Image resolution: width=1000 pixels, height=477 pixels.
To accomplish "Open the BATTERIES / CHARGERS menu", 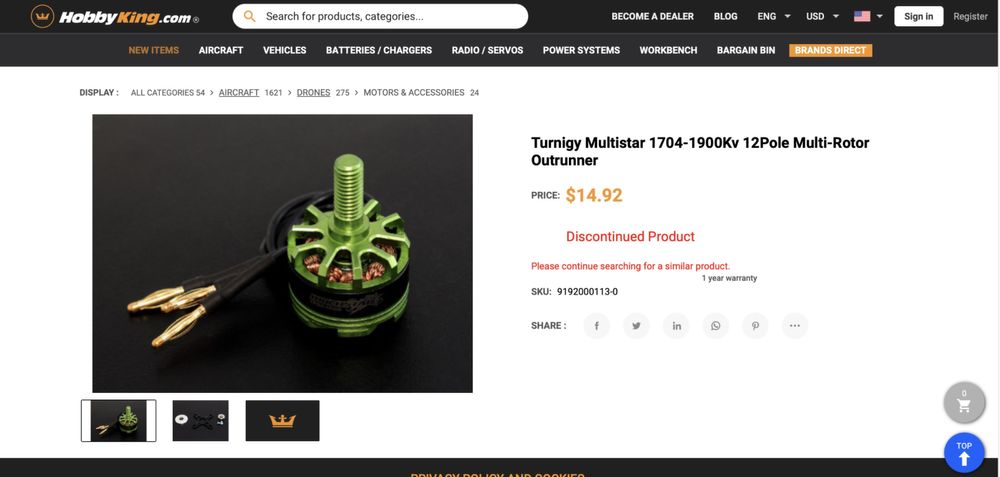I will click(x=379, y=50).
